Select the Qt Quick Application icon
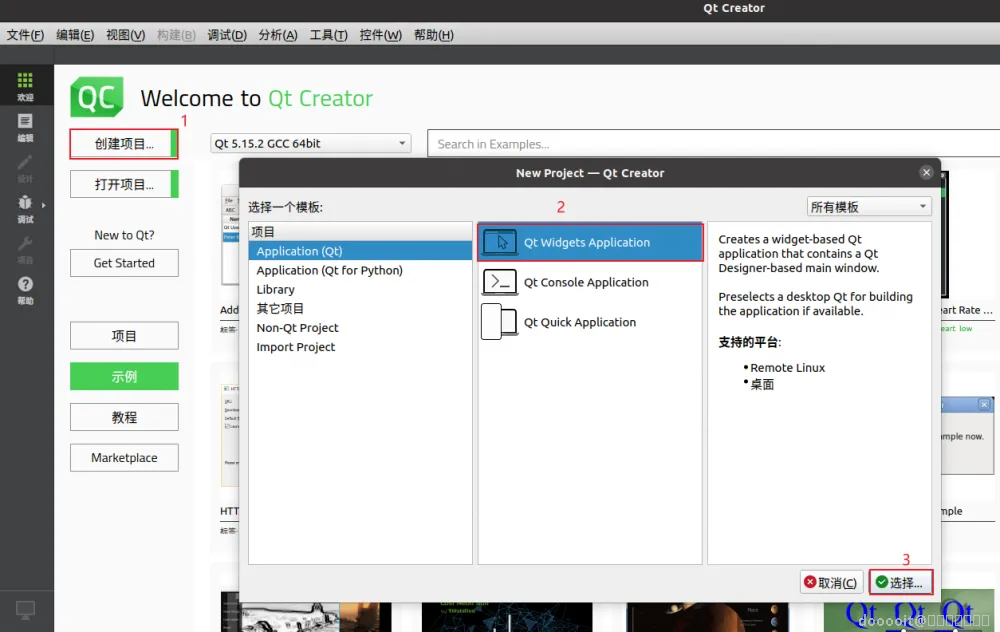The height and width of the screenshot is (632, 1000). point(499,321)
